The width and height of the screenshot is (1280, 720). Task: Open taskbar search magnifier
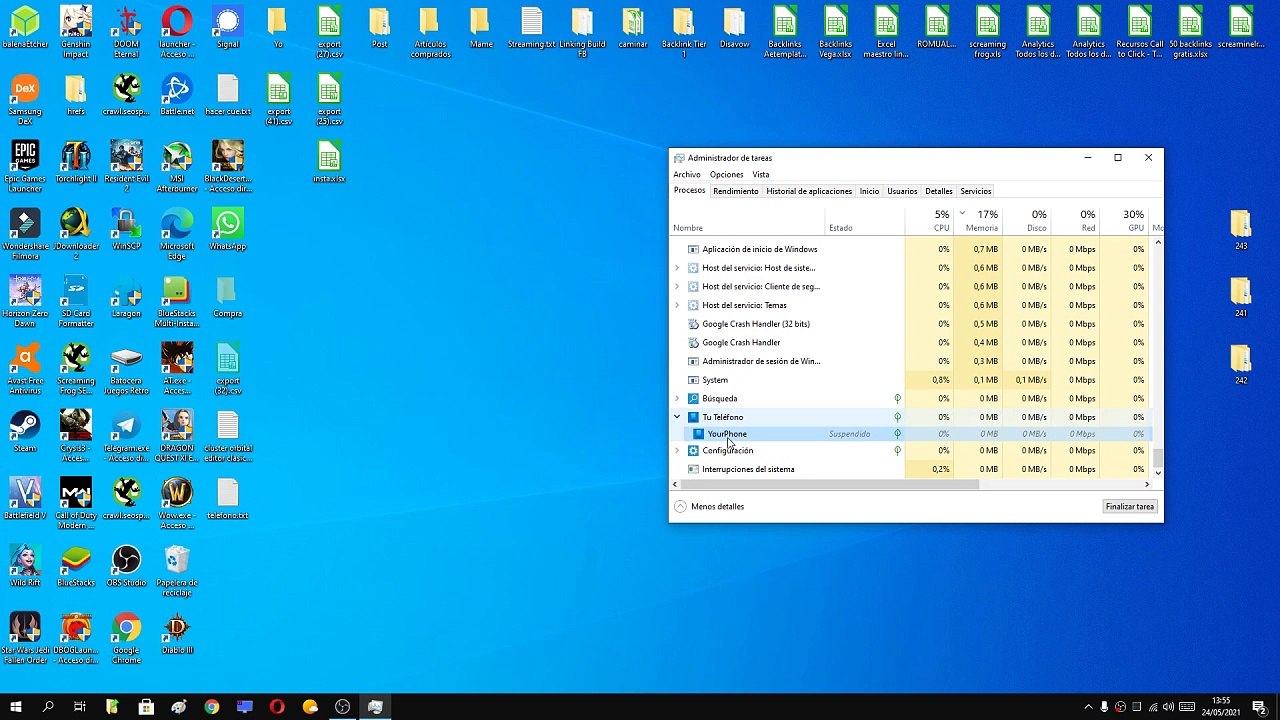(48, 707)
